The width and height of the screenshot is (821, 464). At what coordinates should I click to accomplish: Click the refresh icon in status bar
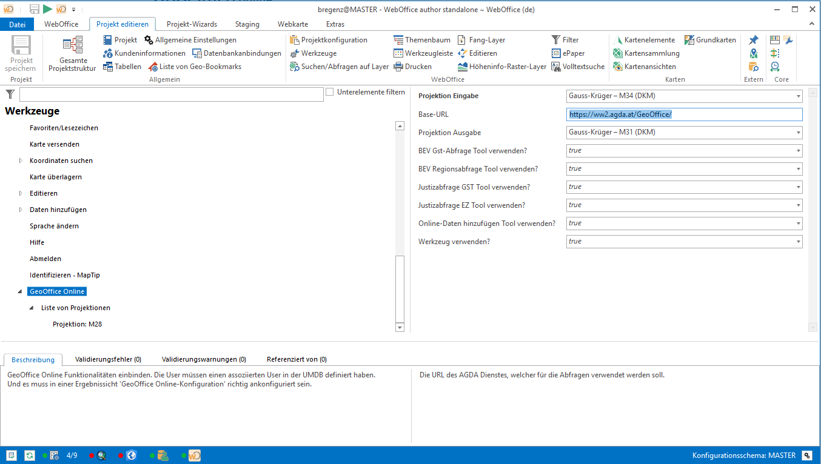[30, 456]
